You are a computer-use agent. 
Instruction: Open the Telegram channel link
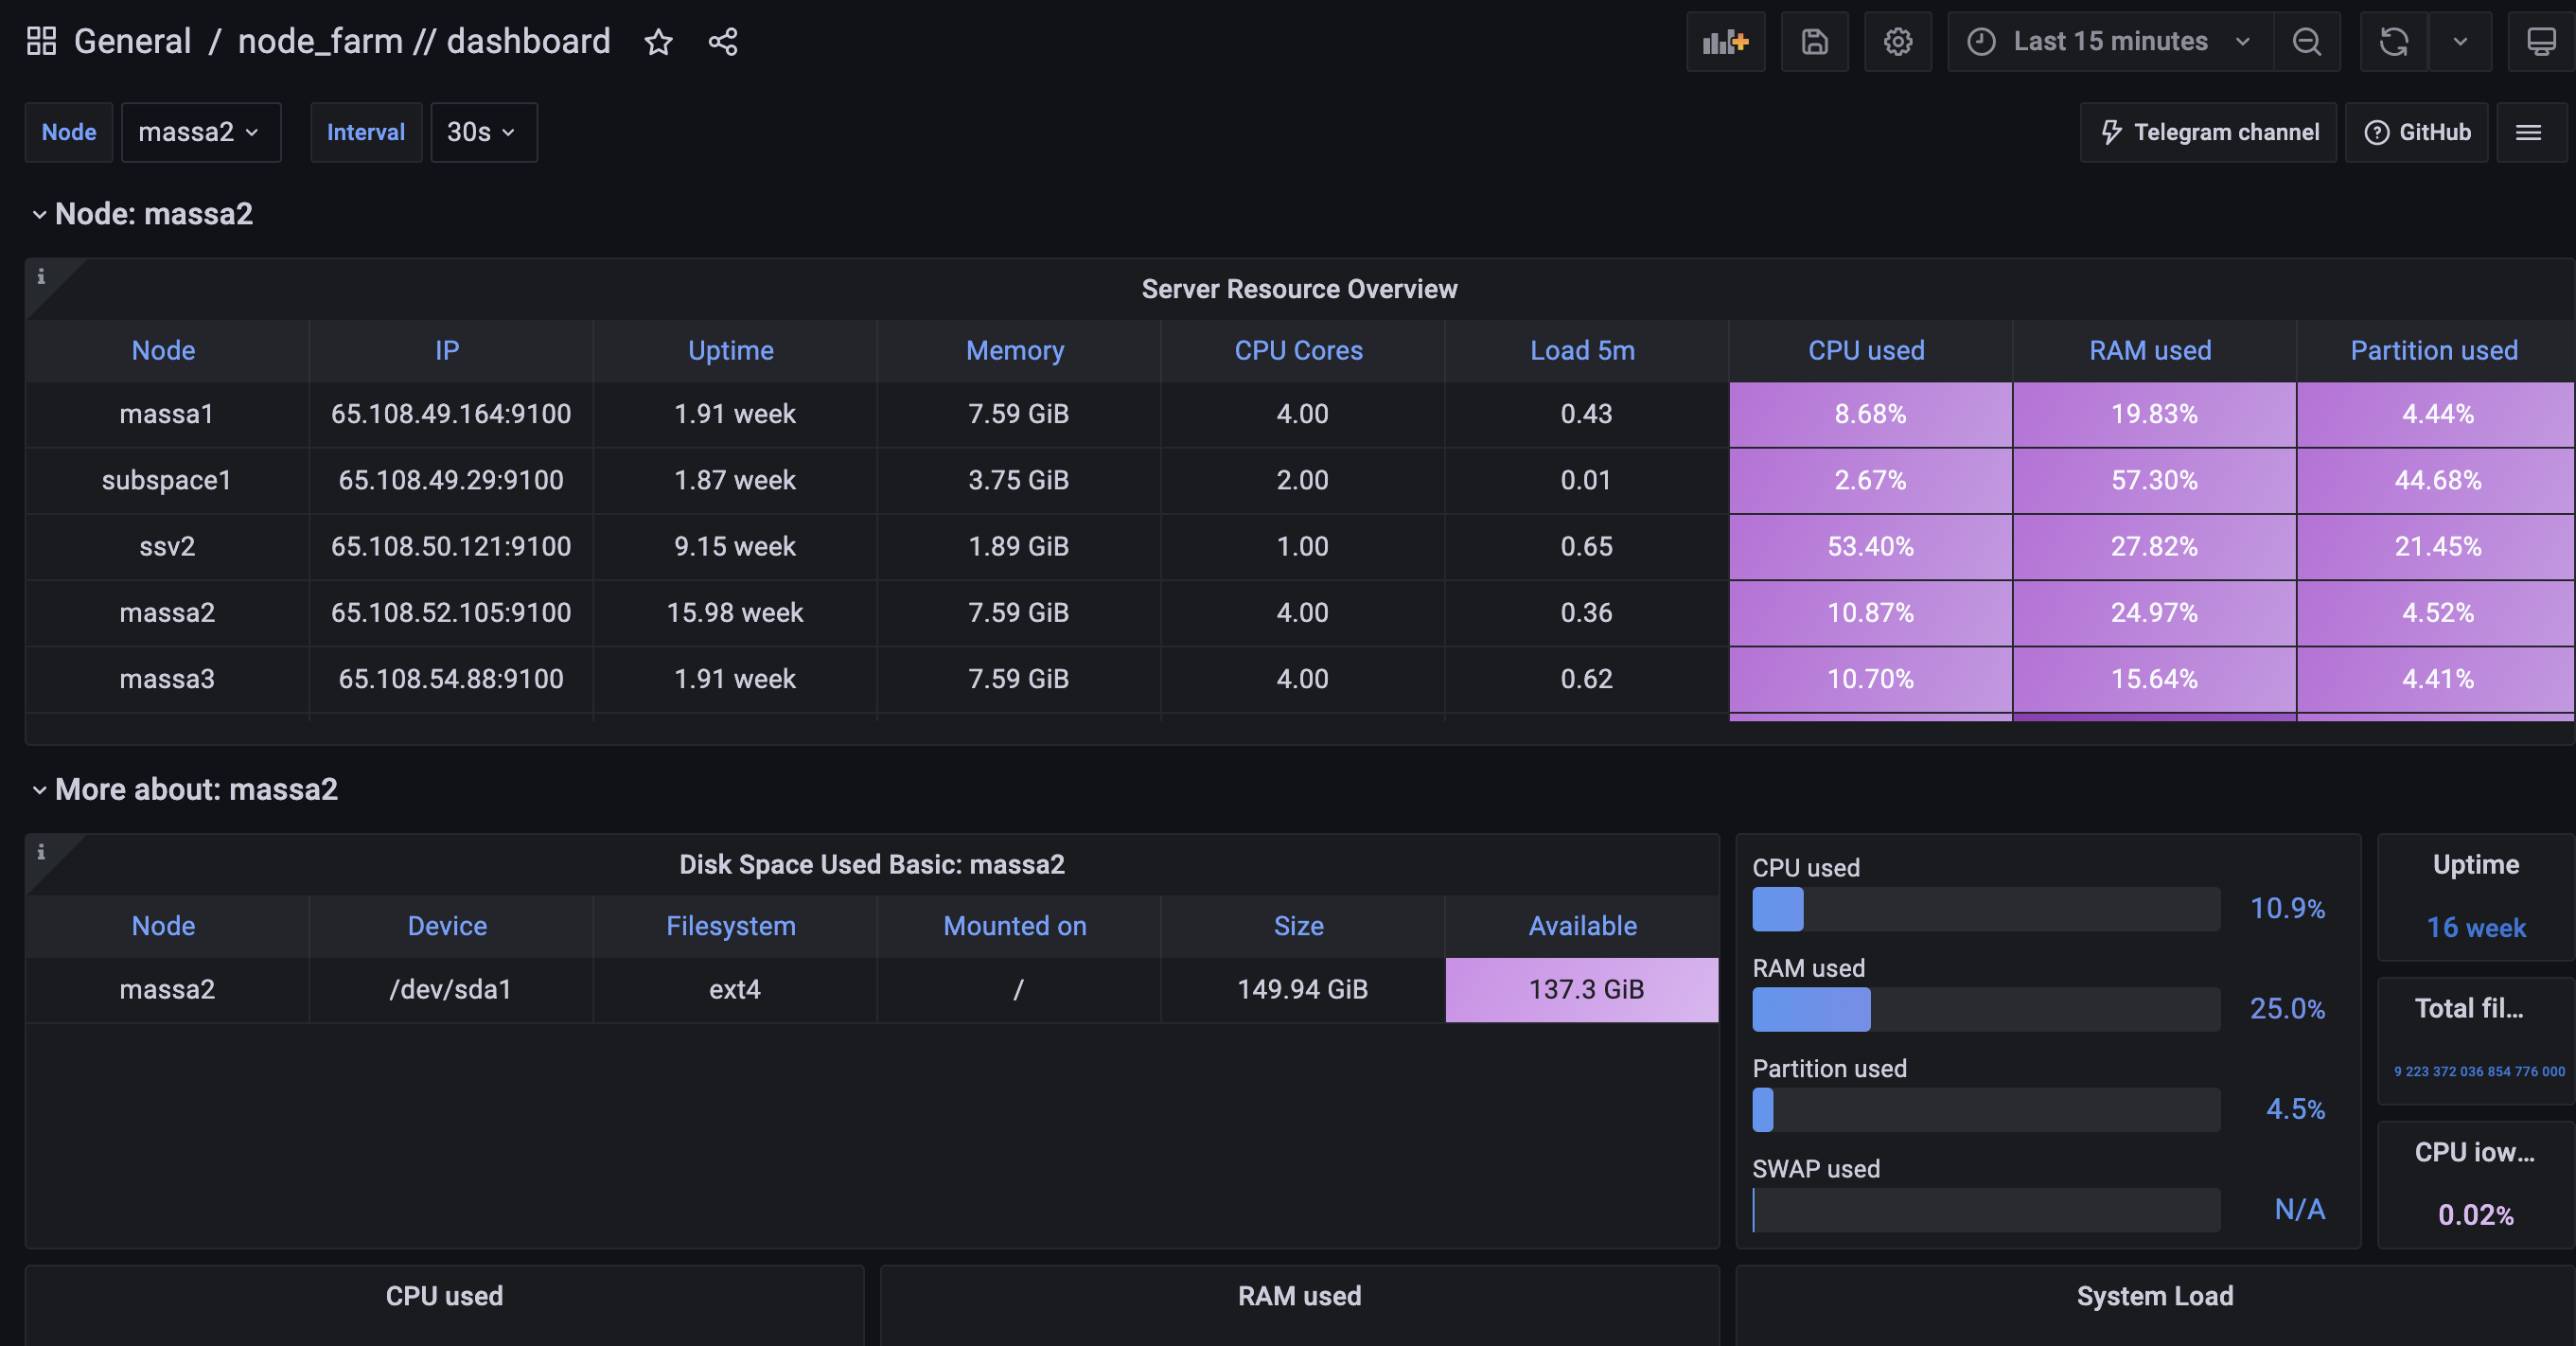(2208, 132)
